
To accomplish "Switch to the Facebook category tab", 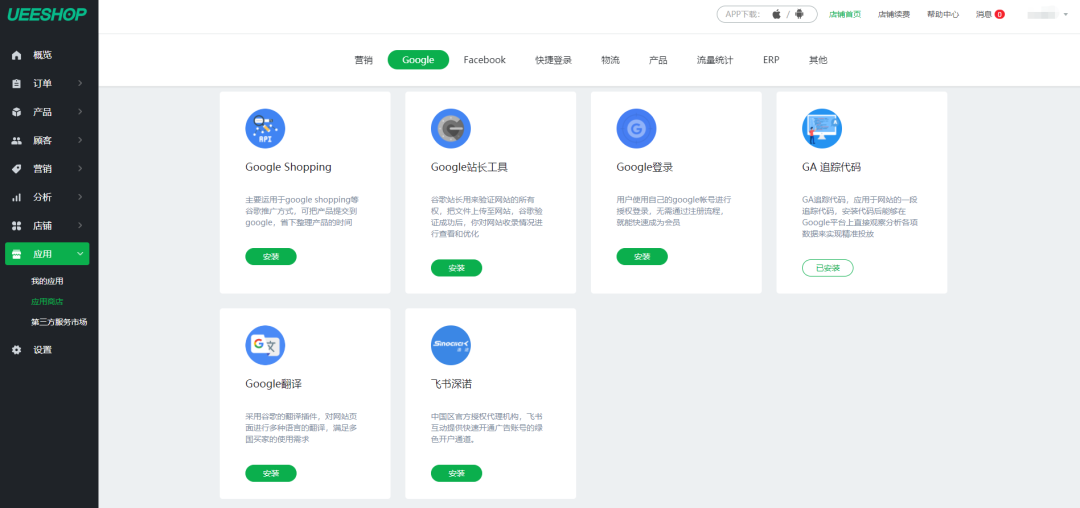I will click(x=484, y=60).
